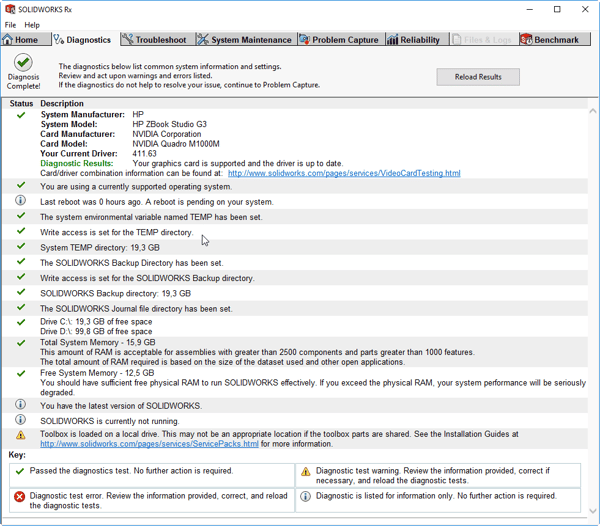Click check mark beside System TEMP directory row

point(21,246)
